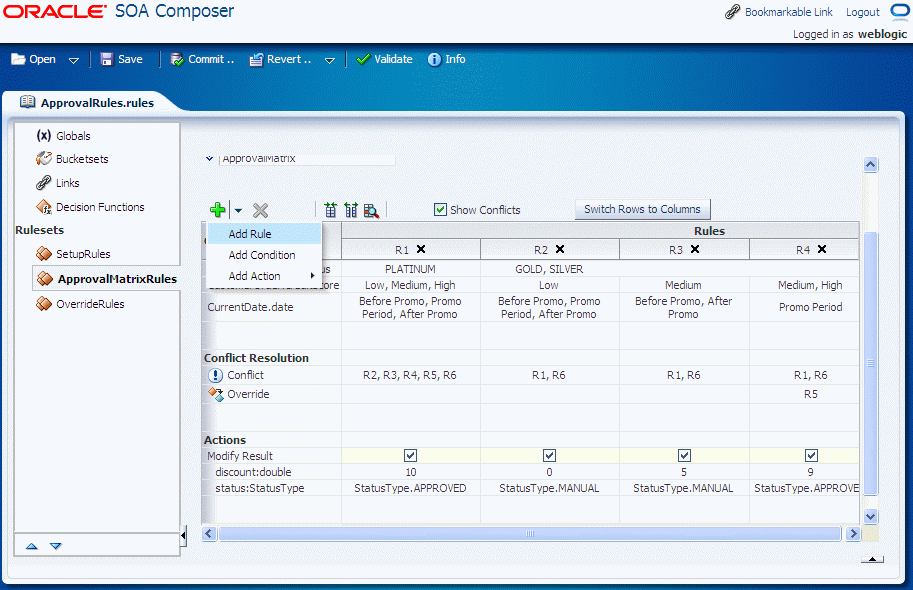Image resolution: width=913 pixels, height=590 pixels.
Task: Click the OverrideRules ruleset icon
Action: (44, 303)
